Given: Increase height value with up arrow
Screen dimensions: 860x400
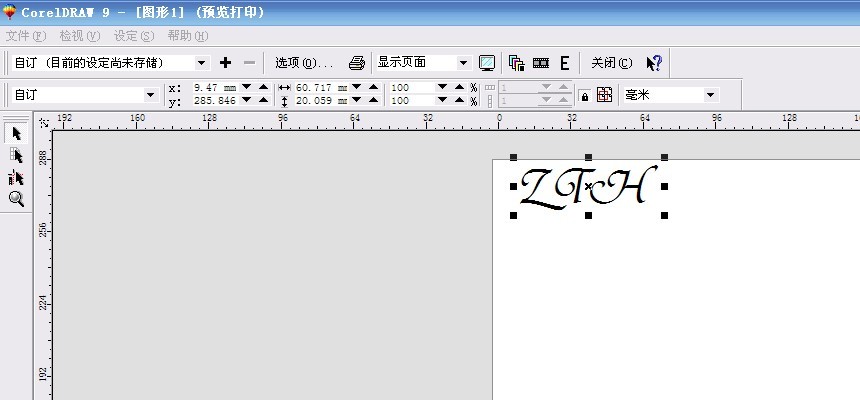Looking at the screenshot, I should pyautogui.click(x=374, y=100).
